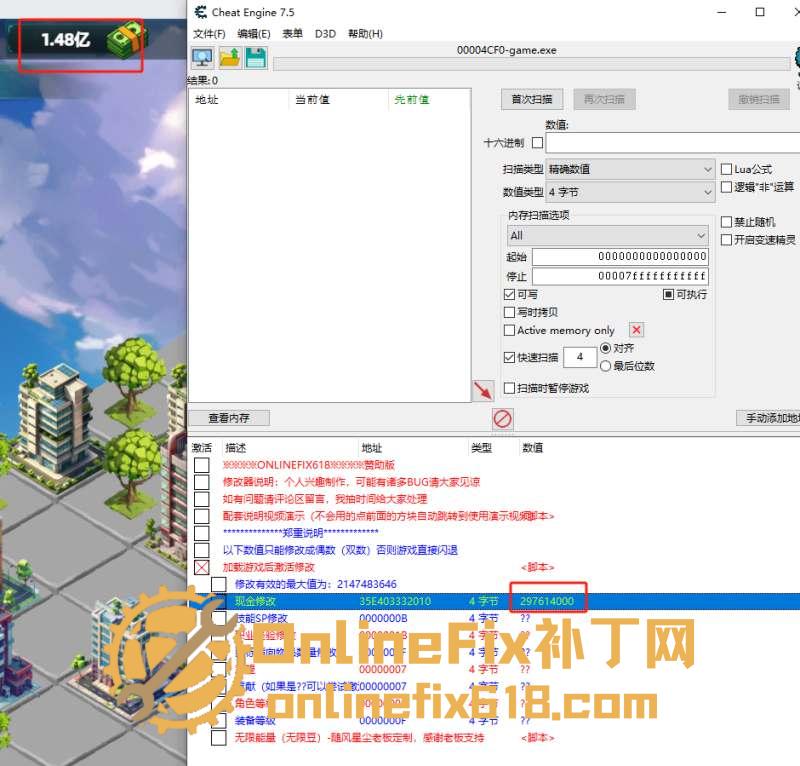This screenshot has width=800, height=766.
Task: Open the 文件 menu
Action: 209,32
